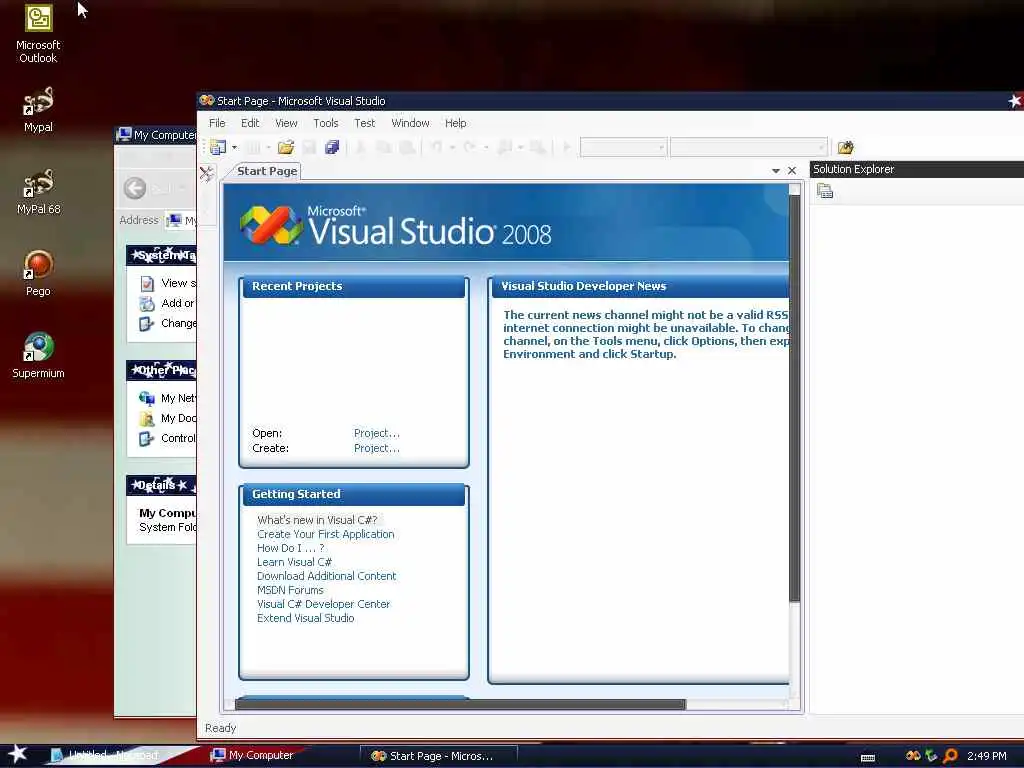Select the Start Page tab
Image resolution: width=1024 pixels, height=768 pixels.
pos(266,171)
